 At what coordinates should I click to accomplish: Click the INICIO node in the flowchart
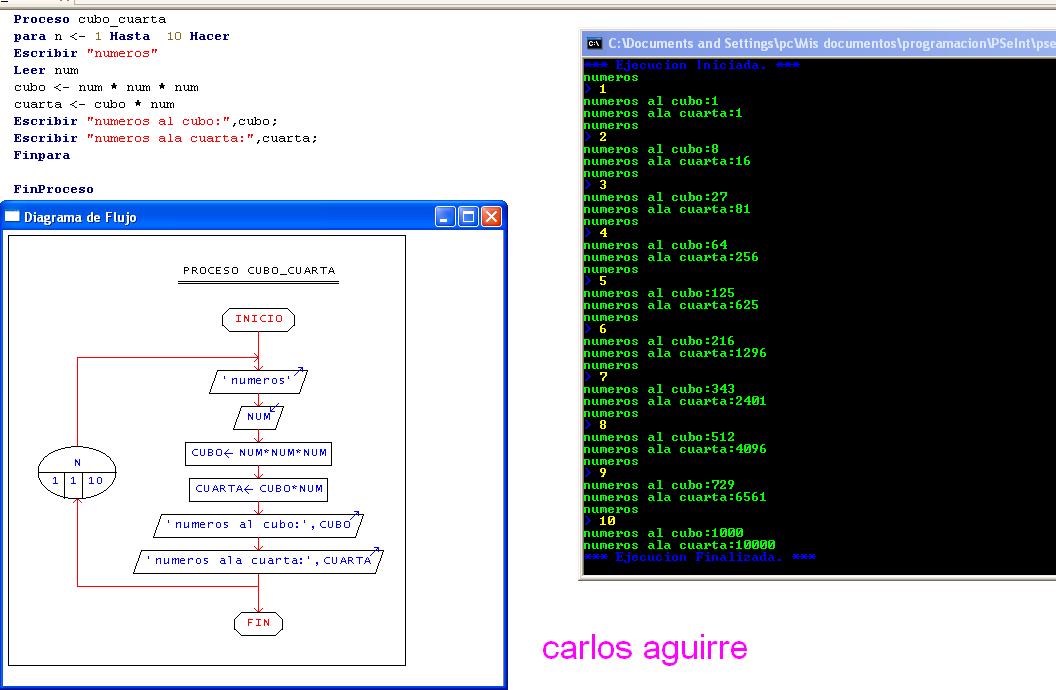pos(259,319)
